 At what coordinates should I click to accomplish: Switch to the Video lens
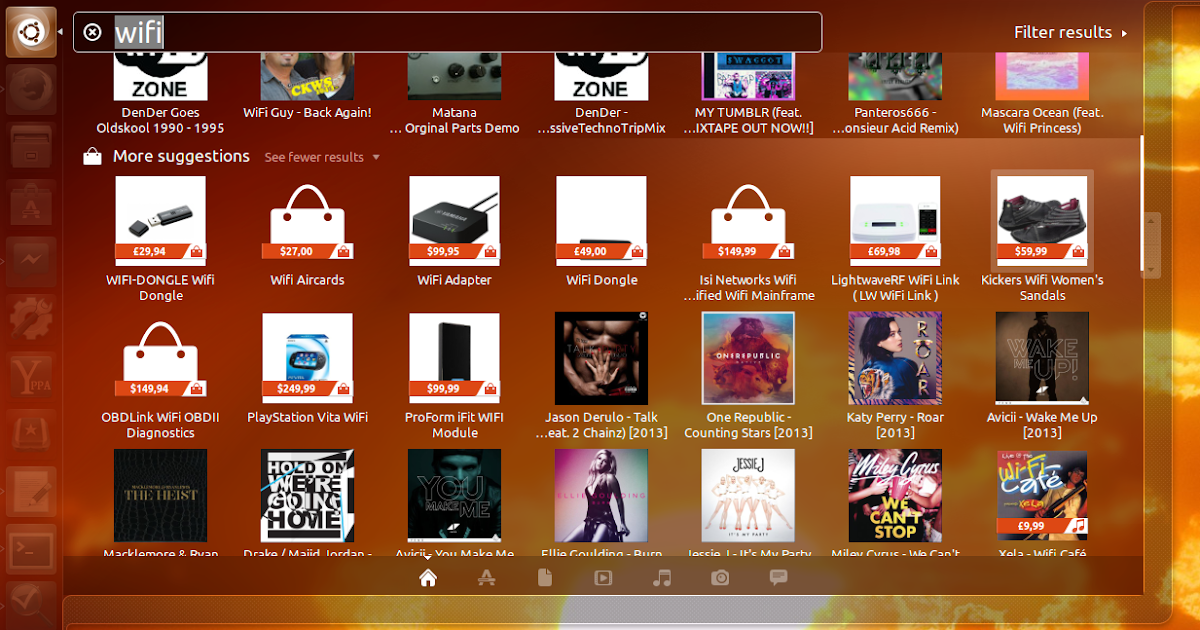[603, 577]
